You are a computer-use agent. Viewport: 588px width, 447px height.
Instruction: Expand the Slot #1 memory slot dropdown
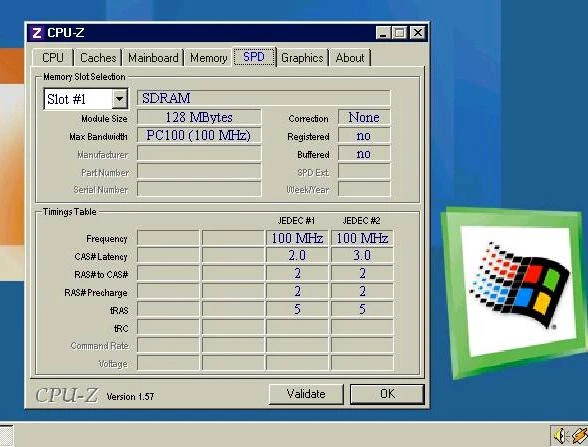120,99
